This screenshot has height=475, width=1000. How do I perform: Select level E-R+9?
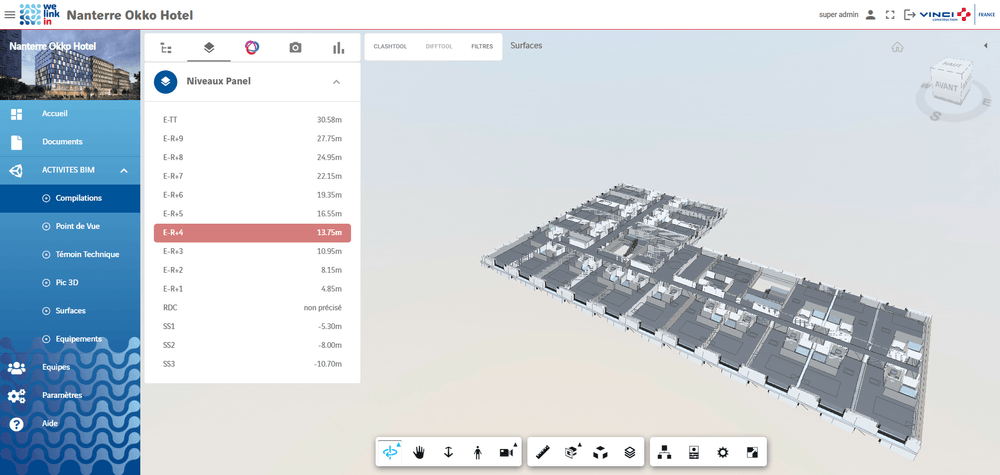point(253,138)
